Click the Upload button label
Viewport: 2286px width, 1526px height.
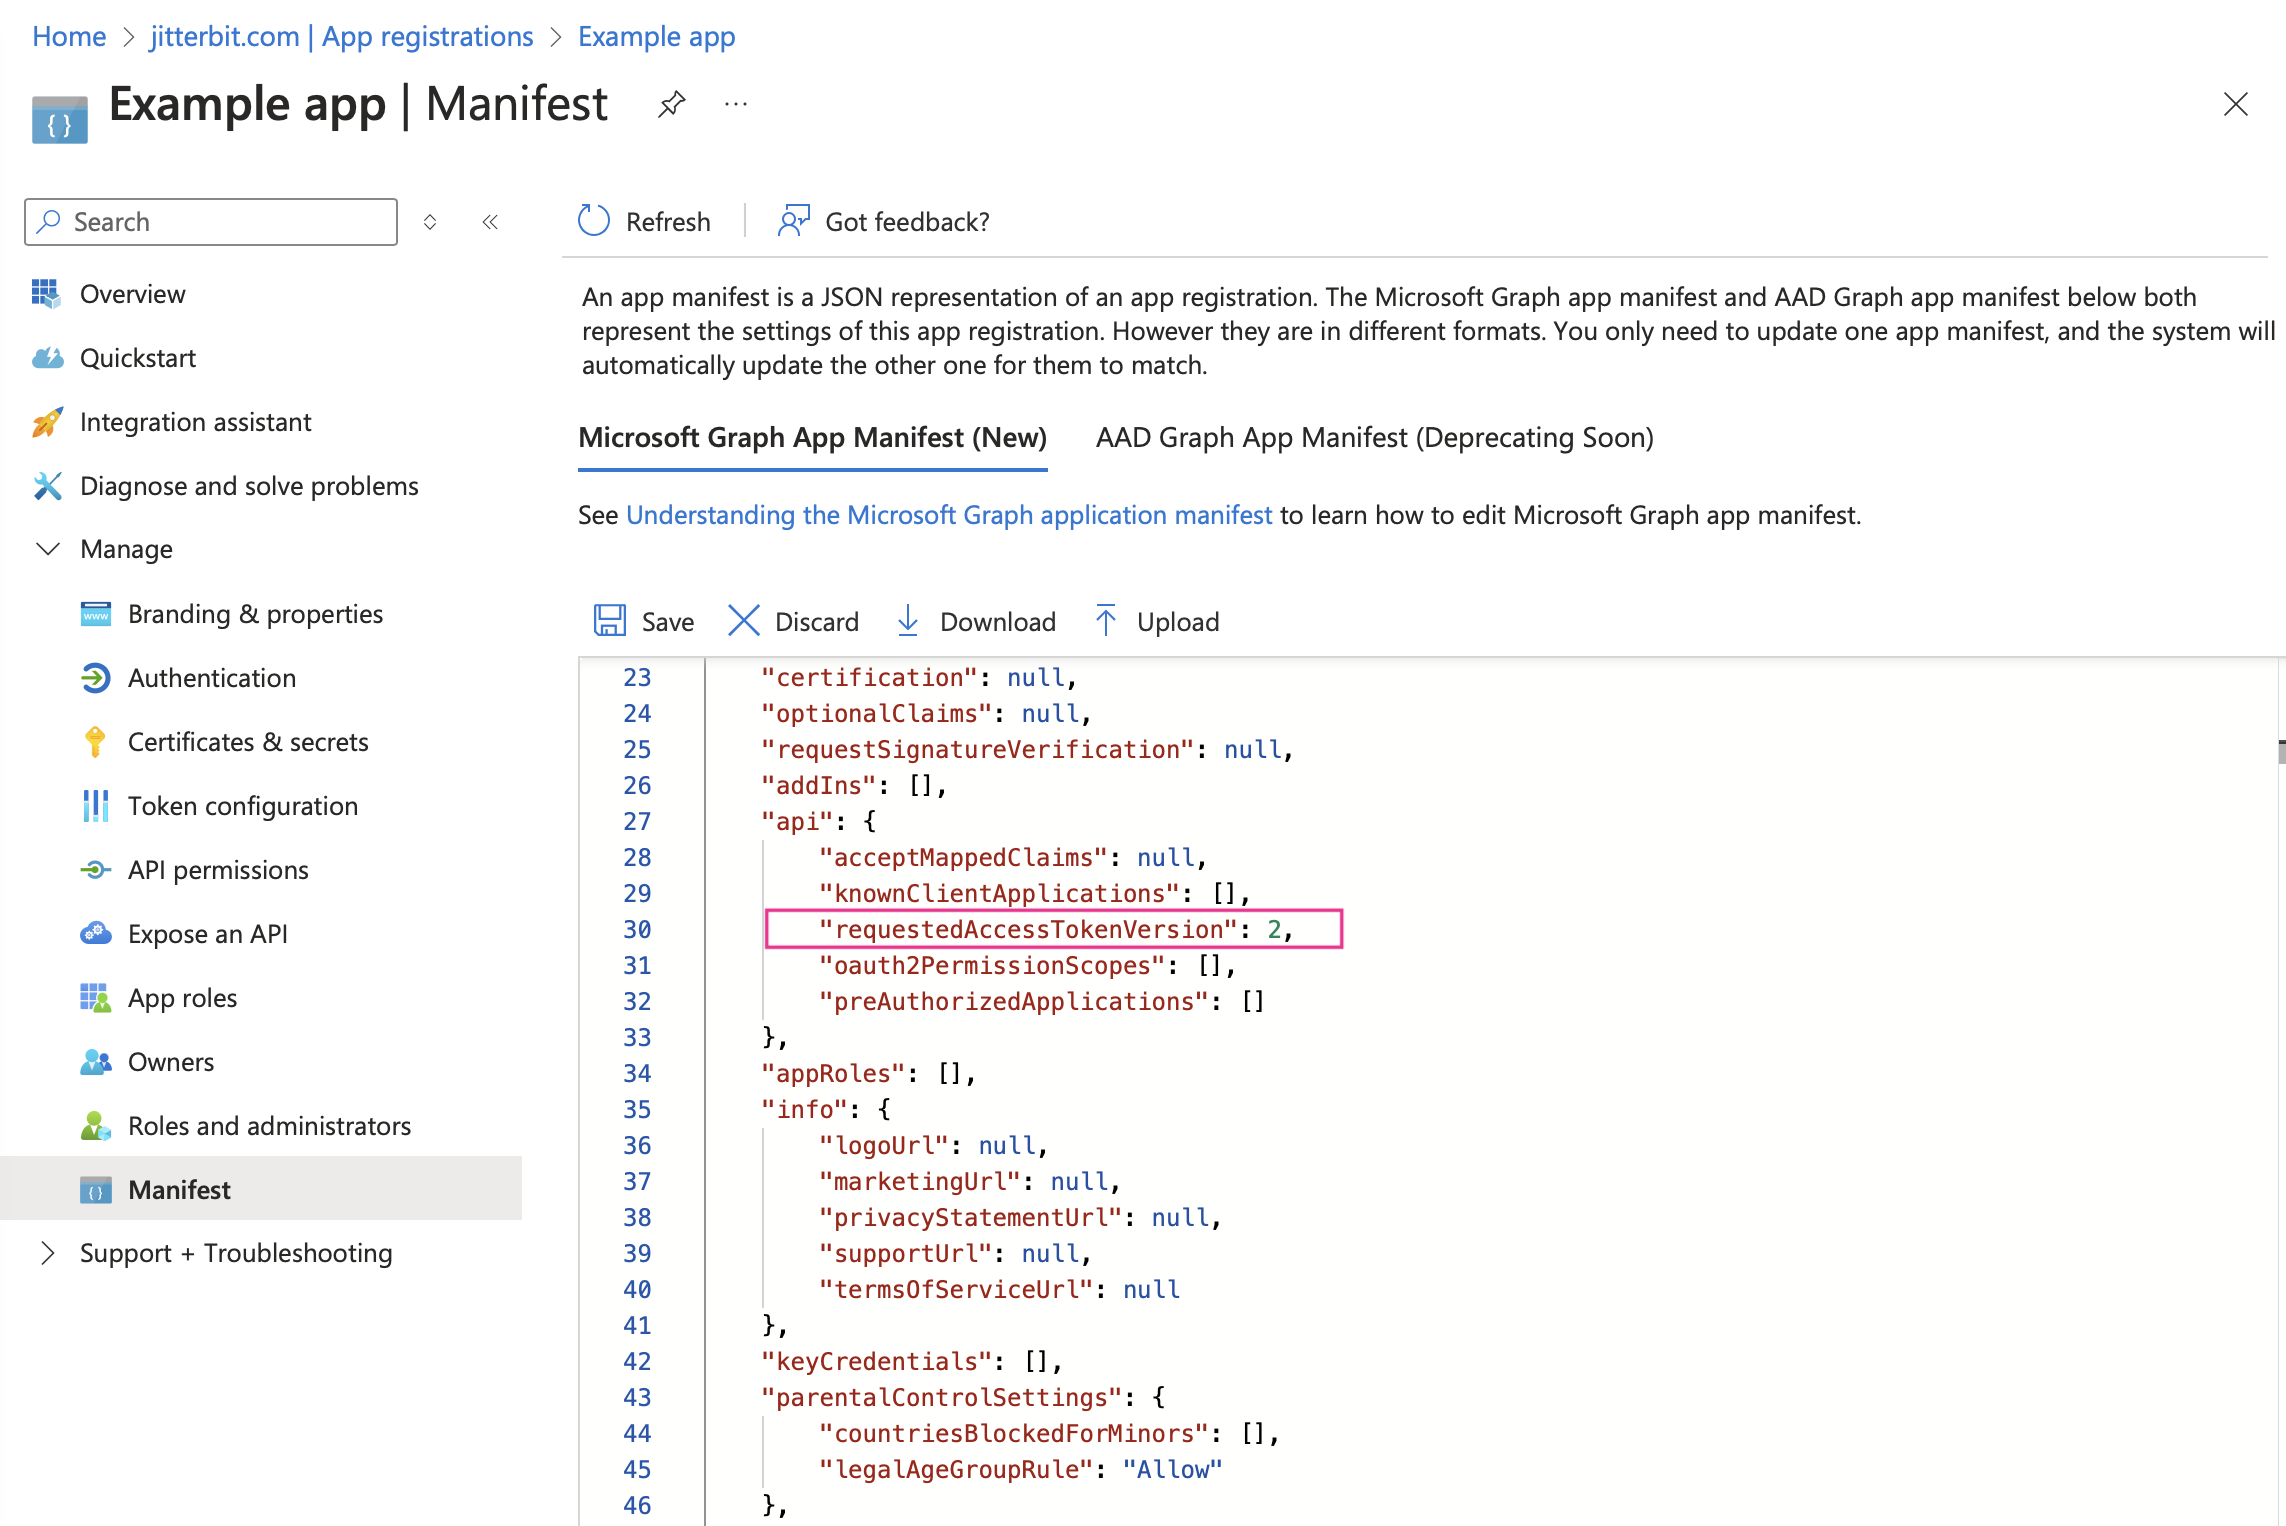pyautogui.click(x=1178, y=622)
